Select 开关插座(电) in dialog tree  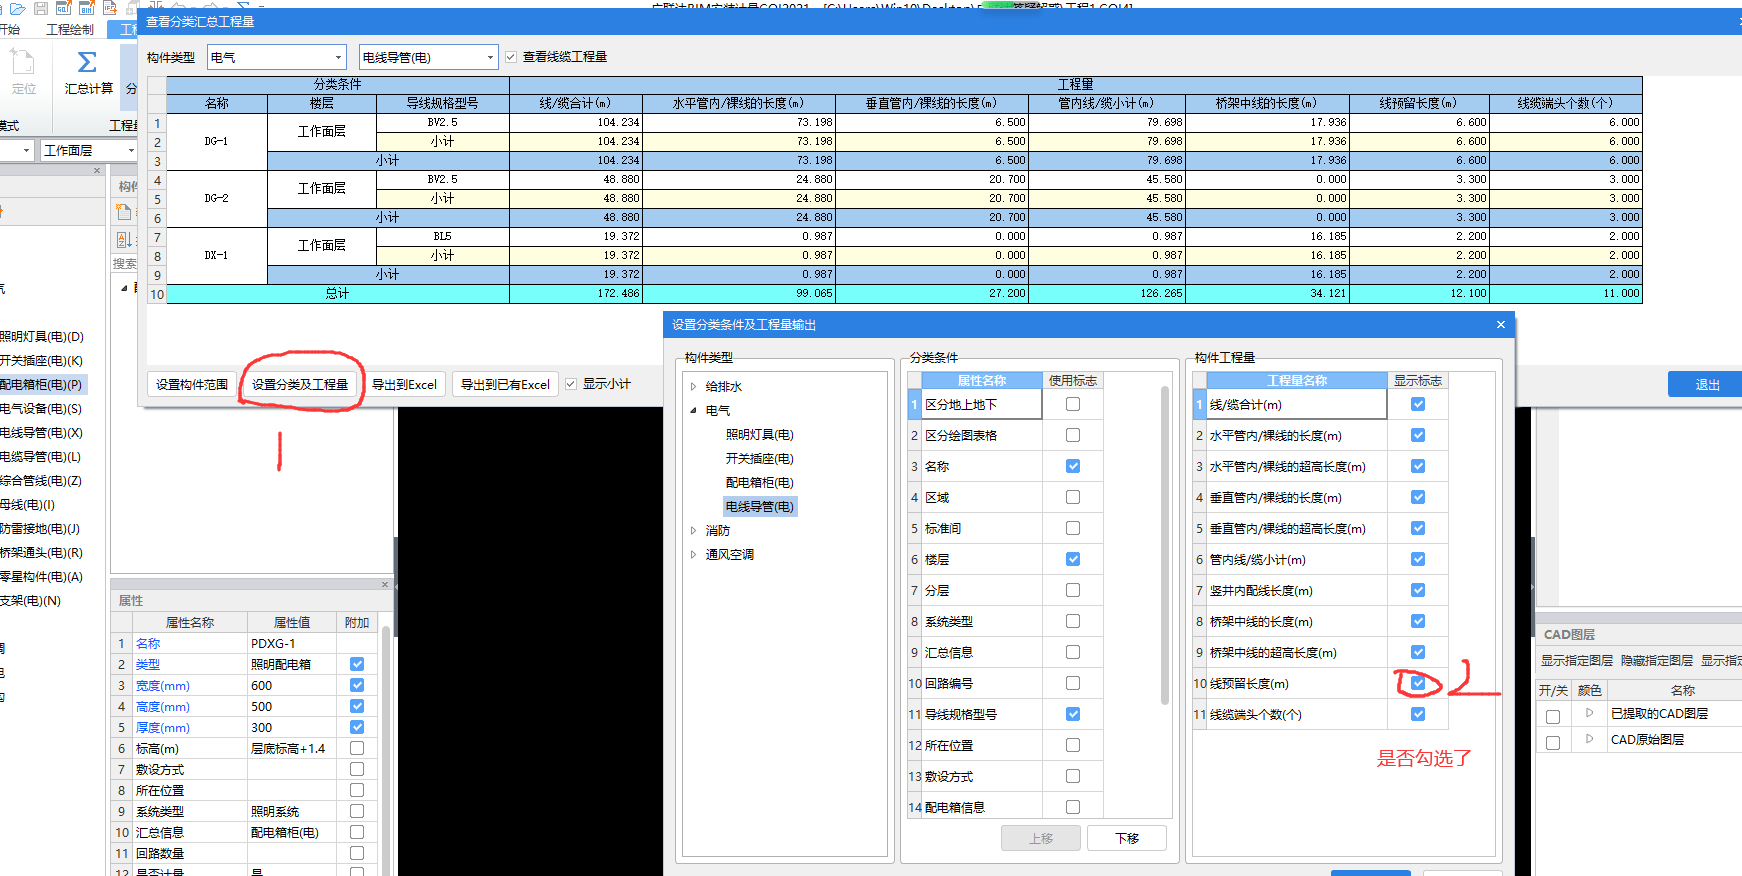[x=759, y=458]
